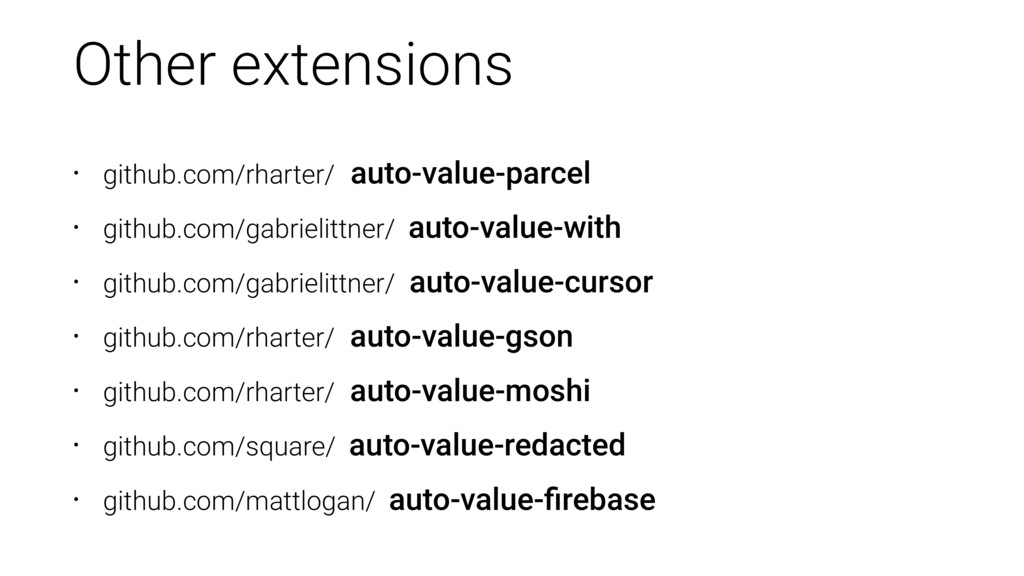The image size is (1024, 576).
Task: Click github.com/rharter/ before auto-value-gson
Action: (218, 338)
